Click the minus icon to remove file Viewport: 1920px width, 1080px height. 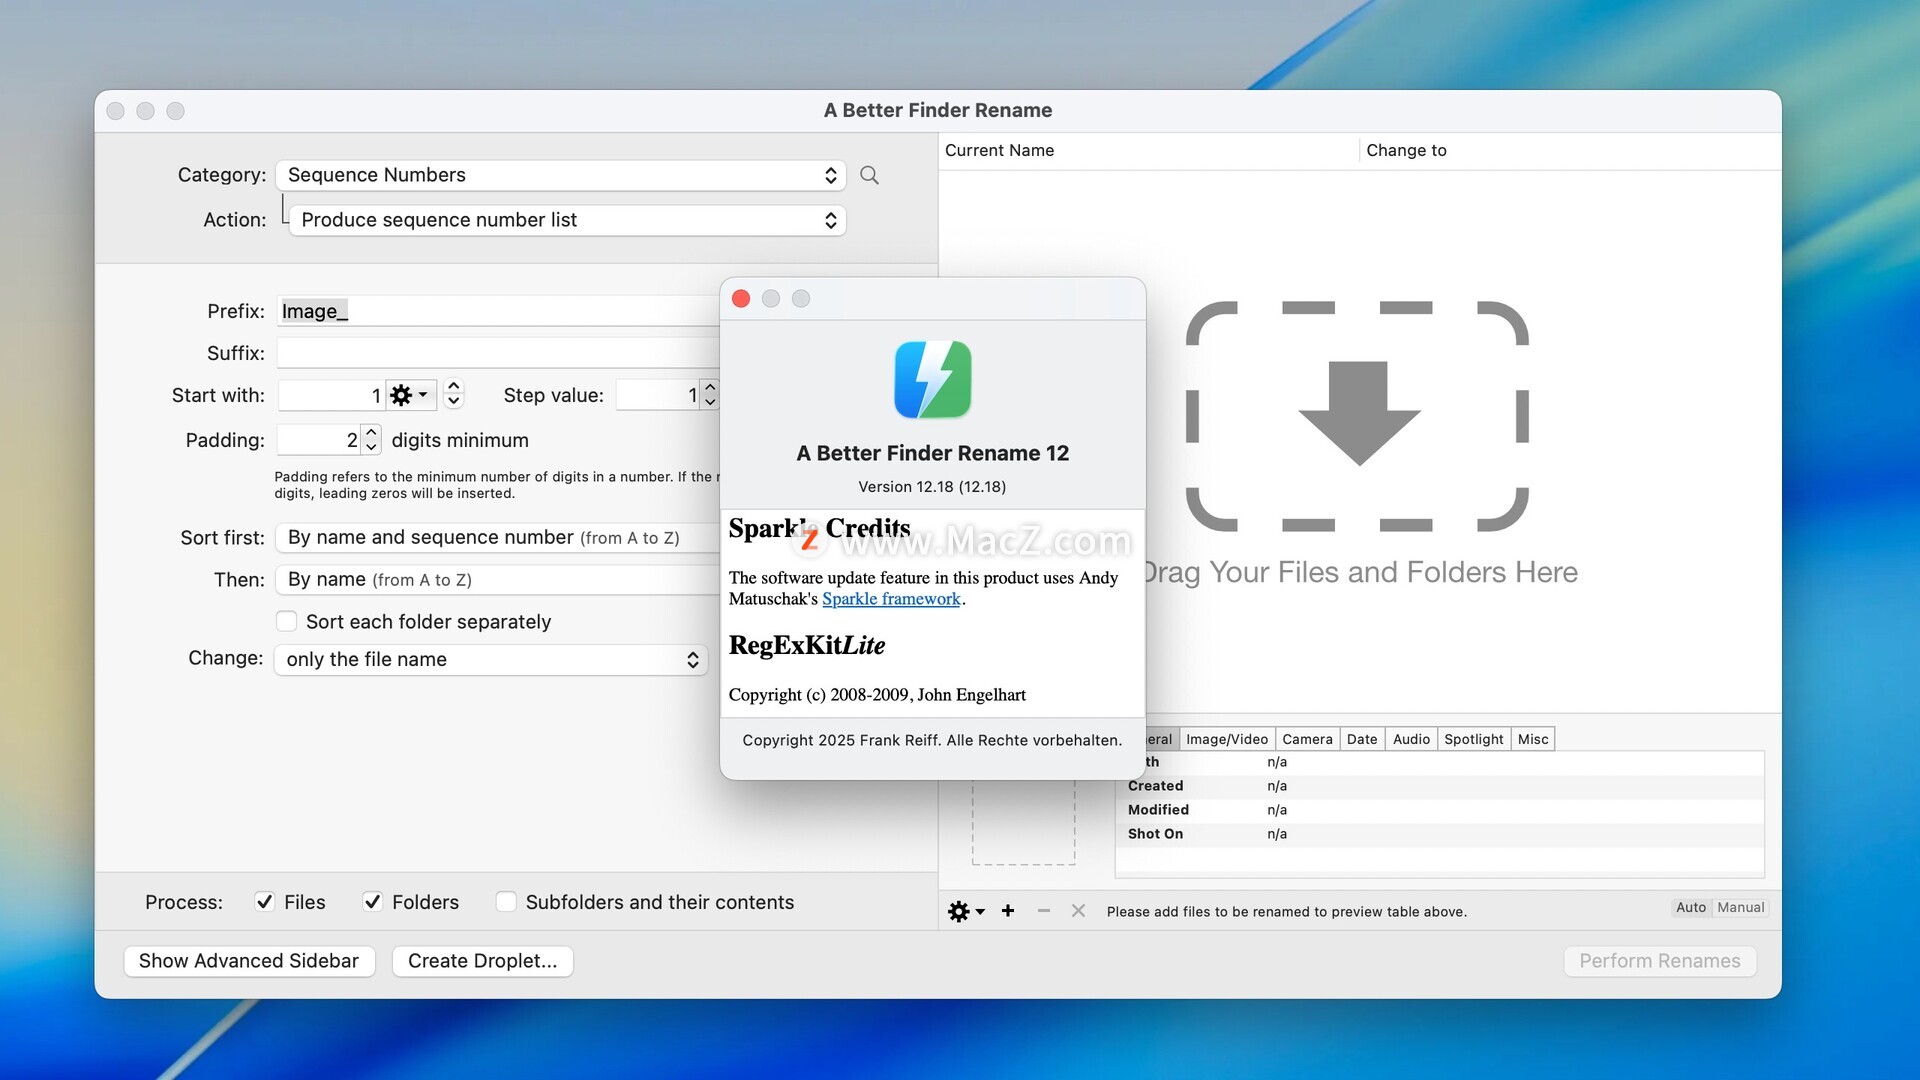coord(1043,911)
